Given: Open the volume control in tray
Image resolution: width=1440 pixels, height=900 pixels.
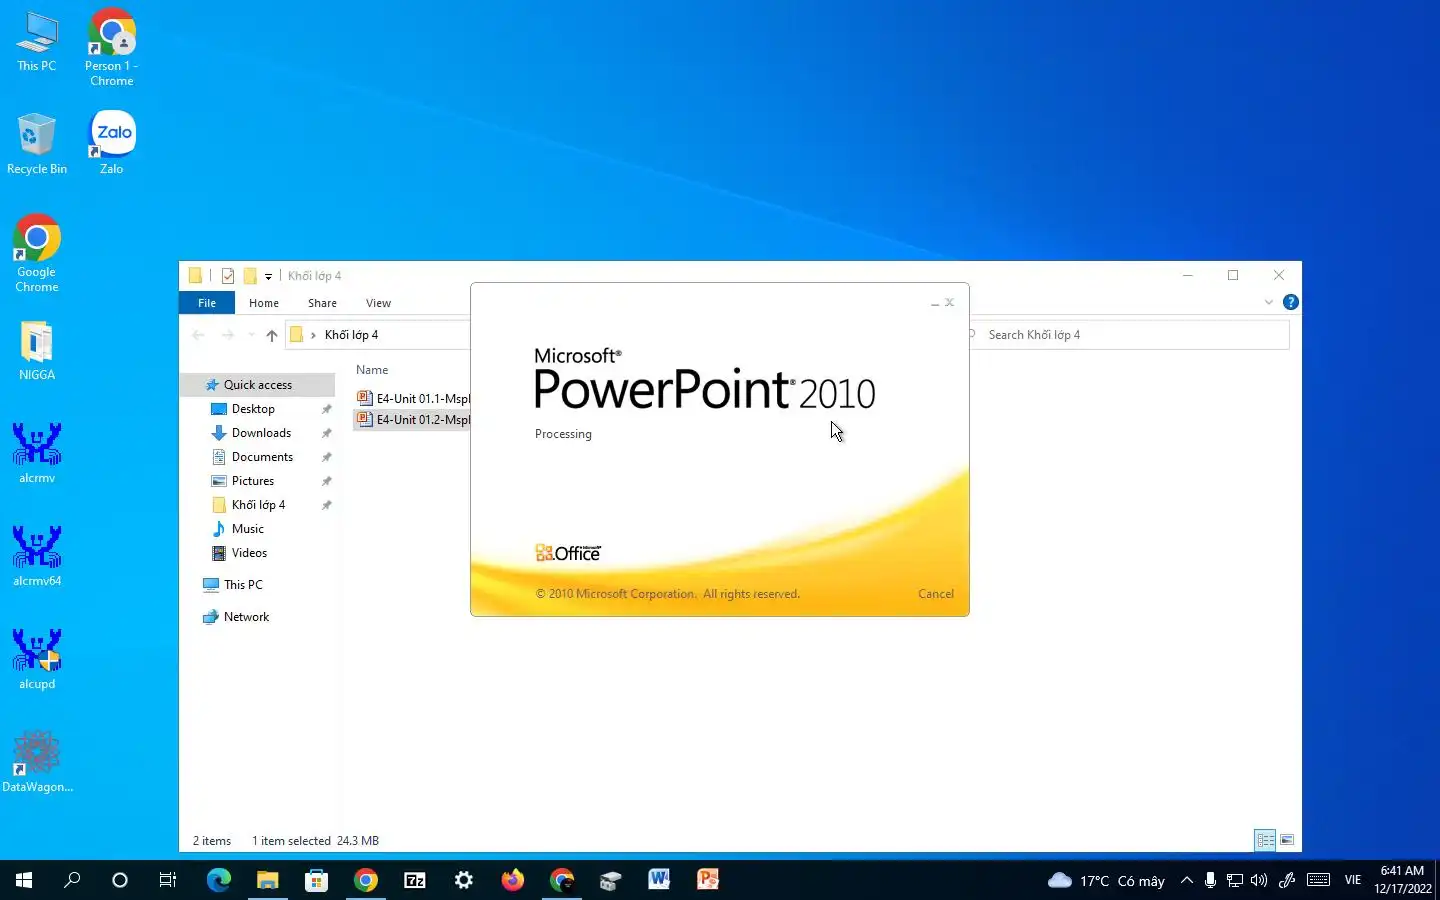Looking at the screenshot, I should 1259,880.
